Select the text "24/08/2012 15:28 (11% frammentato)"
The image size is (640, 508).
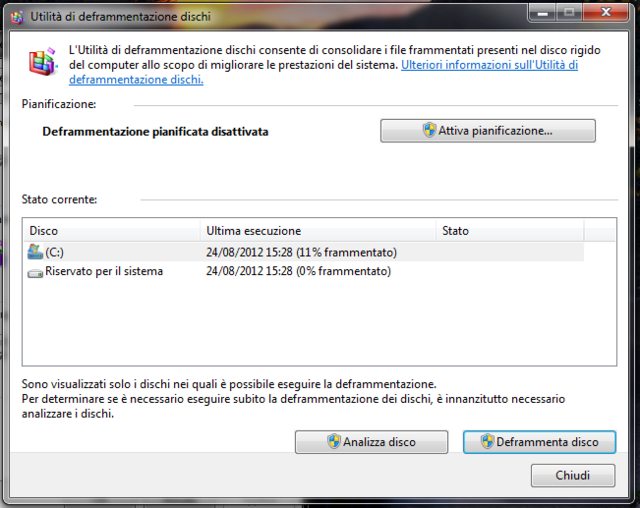(x=301, y=252)
